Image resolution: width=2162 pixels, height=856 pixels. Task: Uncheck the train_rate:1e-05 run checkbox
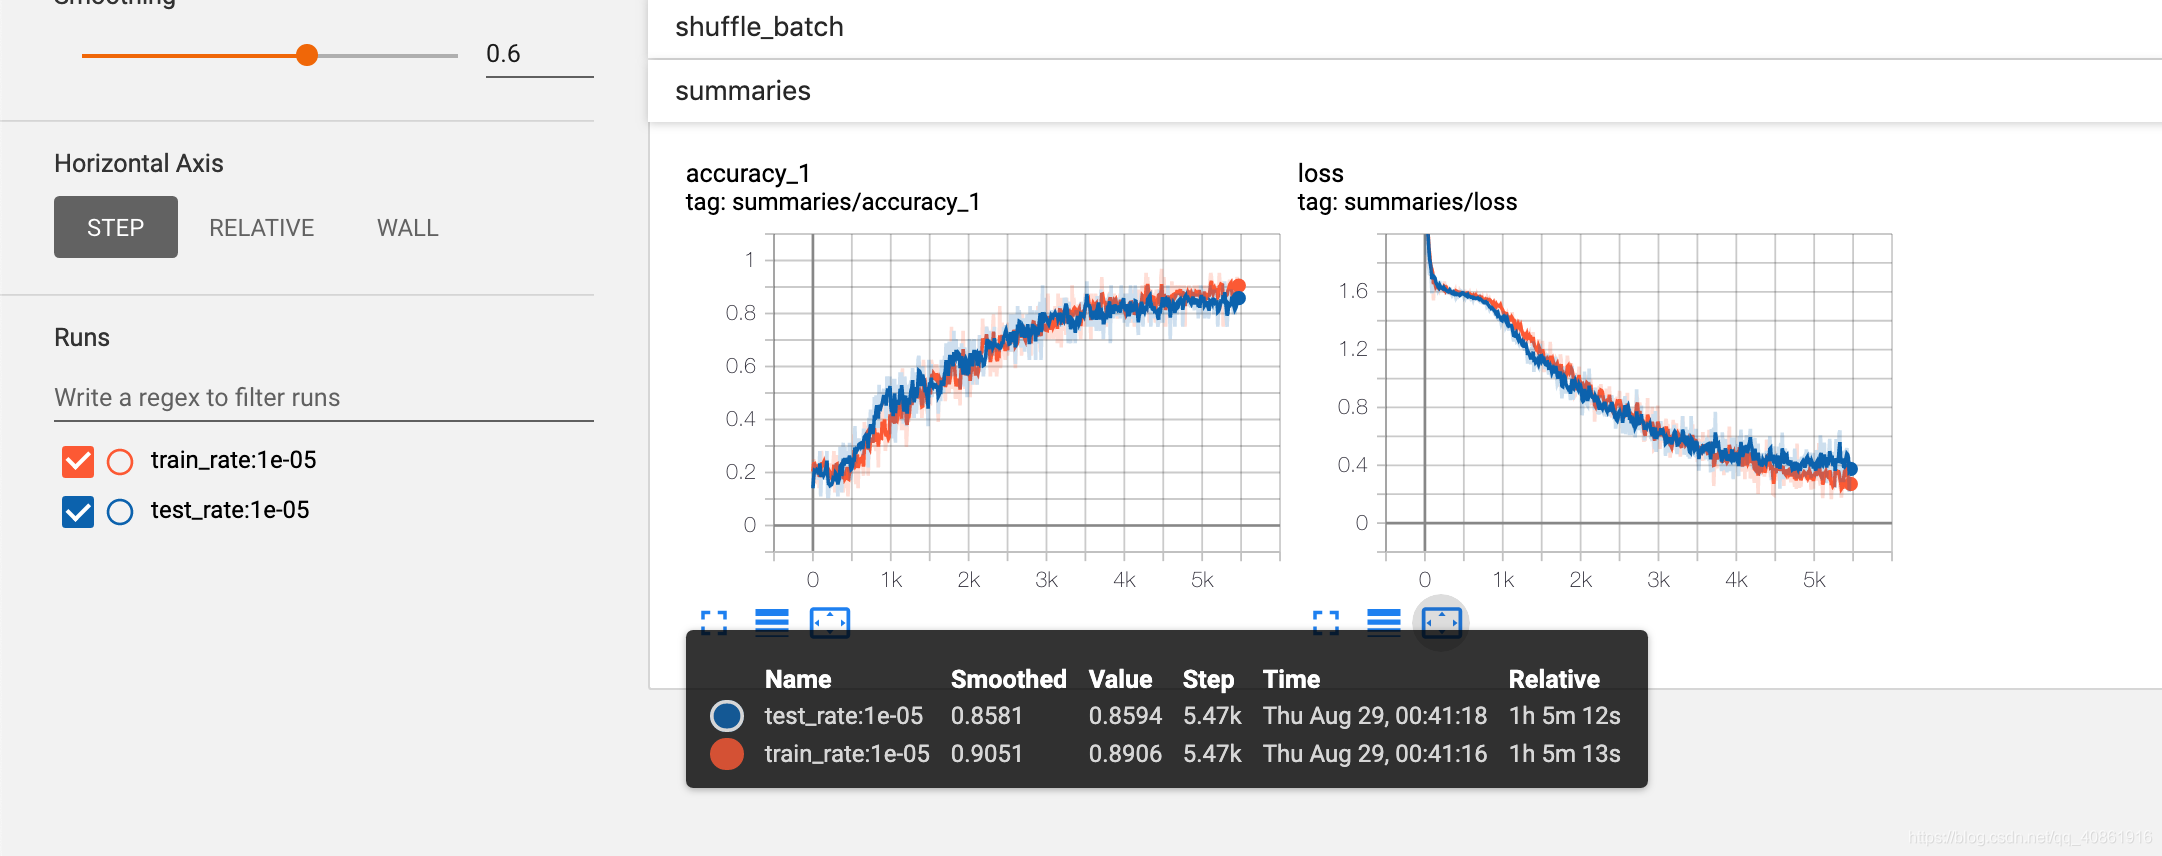pos(78,461)
